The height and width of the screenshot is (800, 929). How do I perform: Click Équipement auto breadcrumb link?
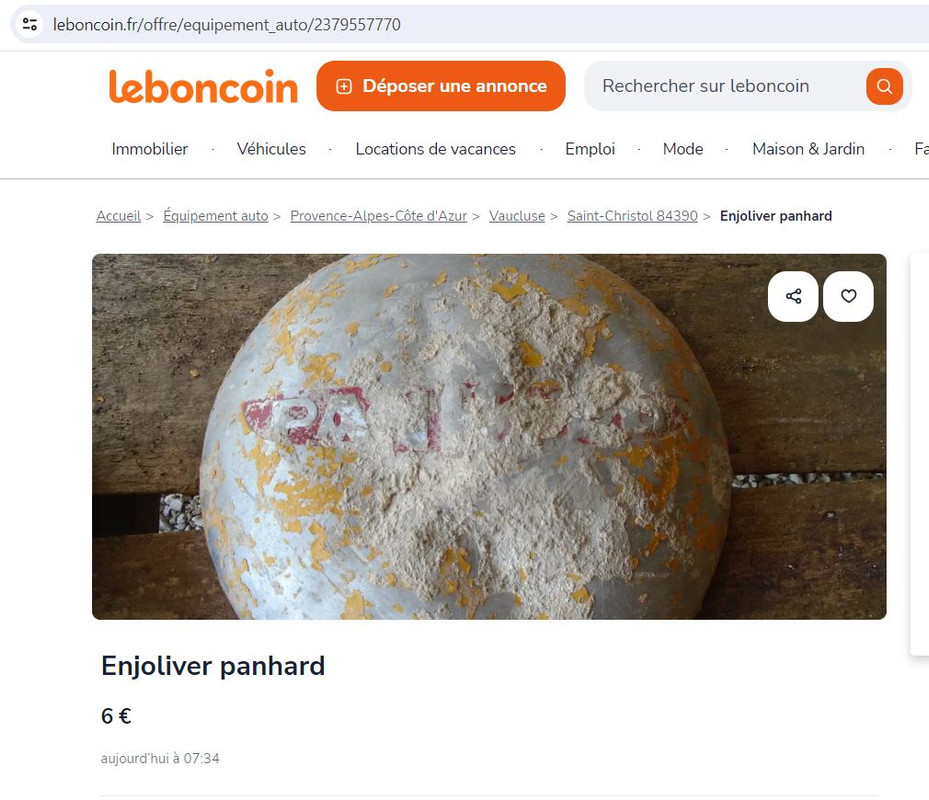tap(216, 216)
